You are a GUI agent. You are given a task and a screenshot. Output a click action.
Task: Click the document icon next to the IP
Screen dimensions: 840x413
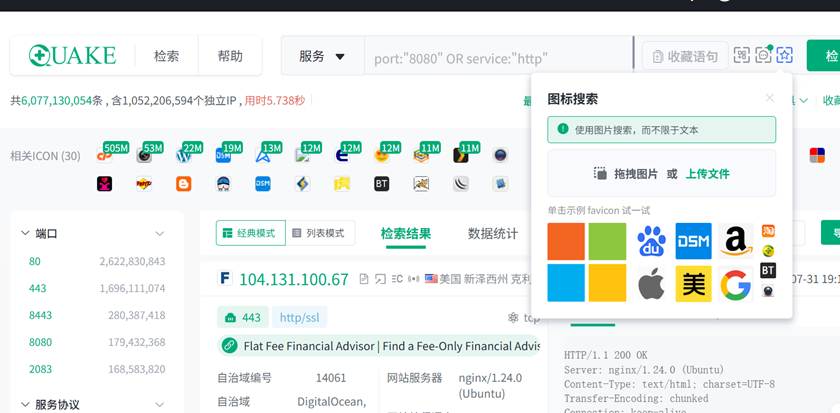click(364, 279)
